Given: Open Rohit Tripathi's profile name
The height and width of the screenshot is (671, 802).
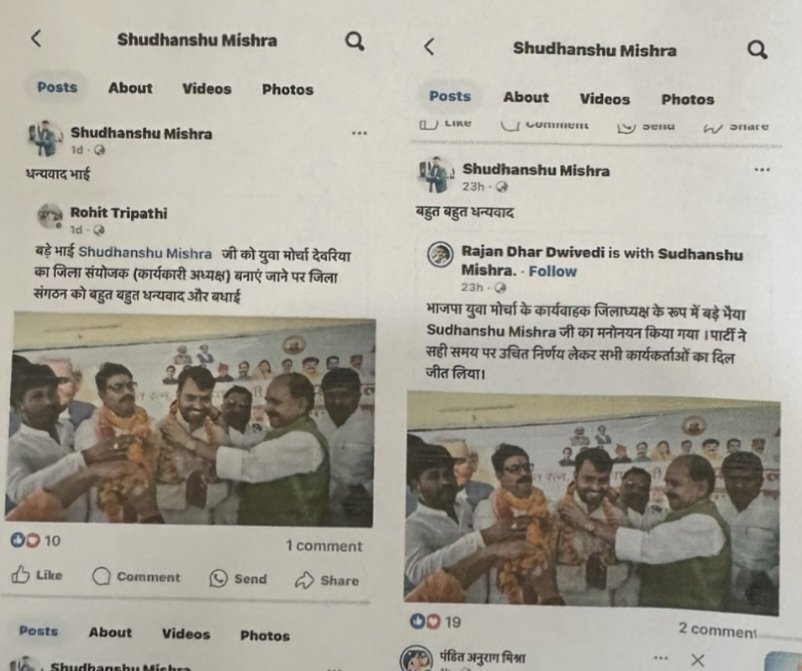Looking at the screenshot, I should tap(119, 213).
